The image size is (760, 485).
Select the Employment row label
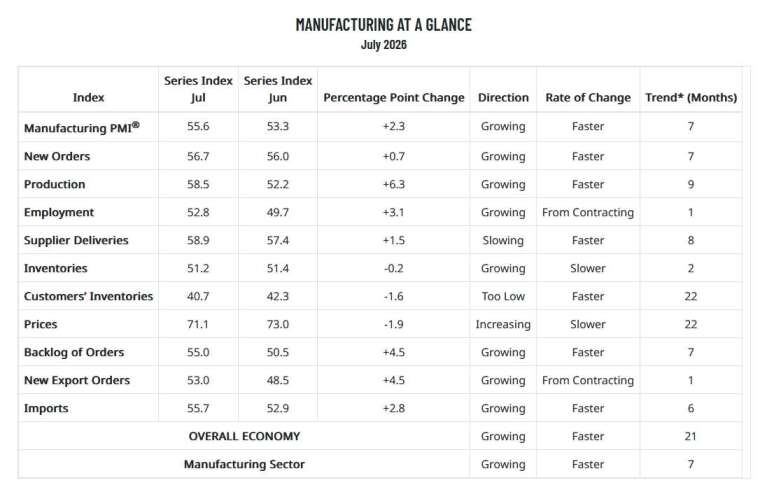(x=59, y=212)
